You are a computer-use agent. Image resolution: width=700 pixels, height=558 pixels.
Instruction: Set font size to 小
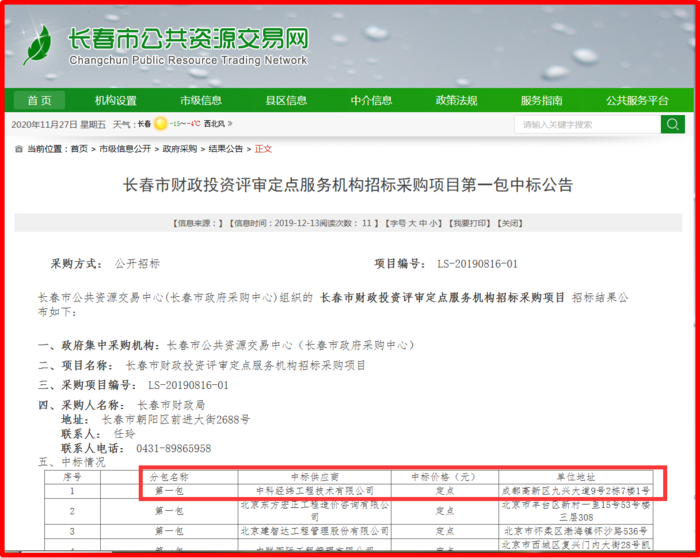click(x=433, y=223)
